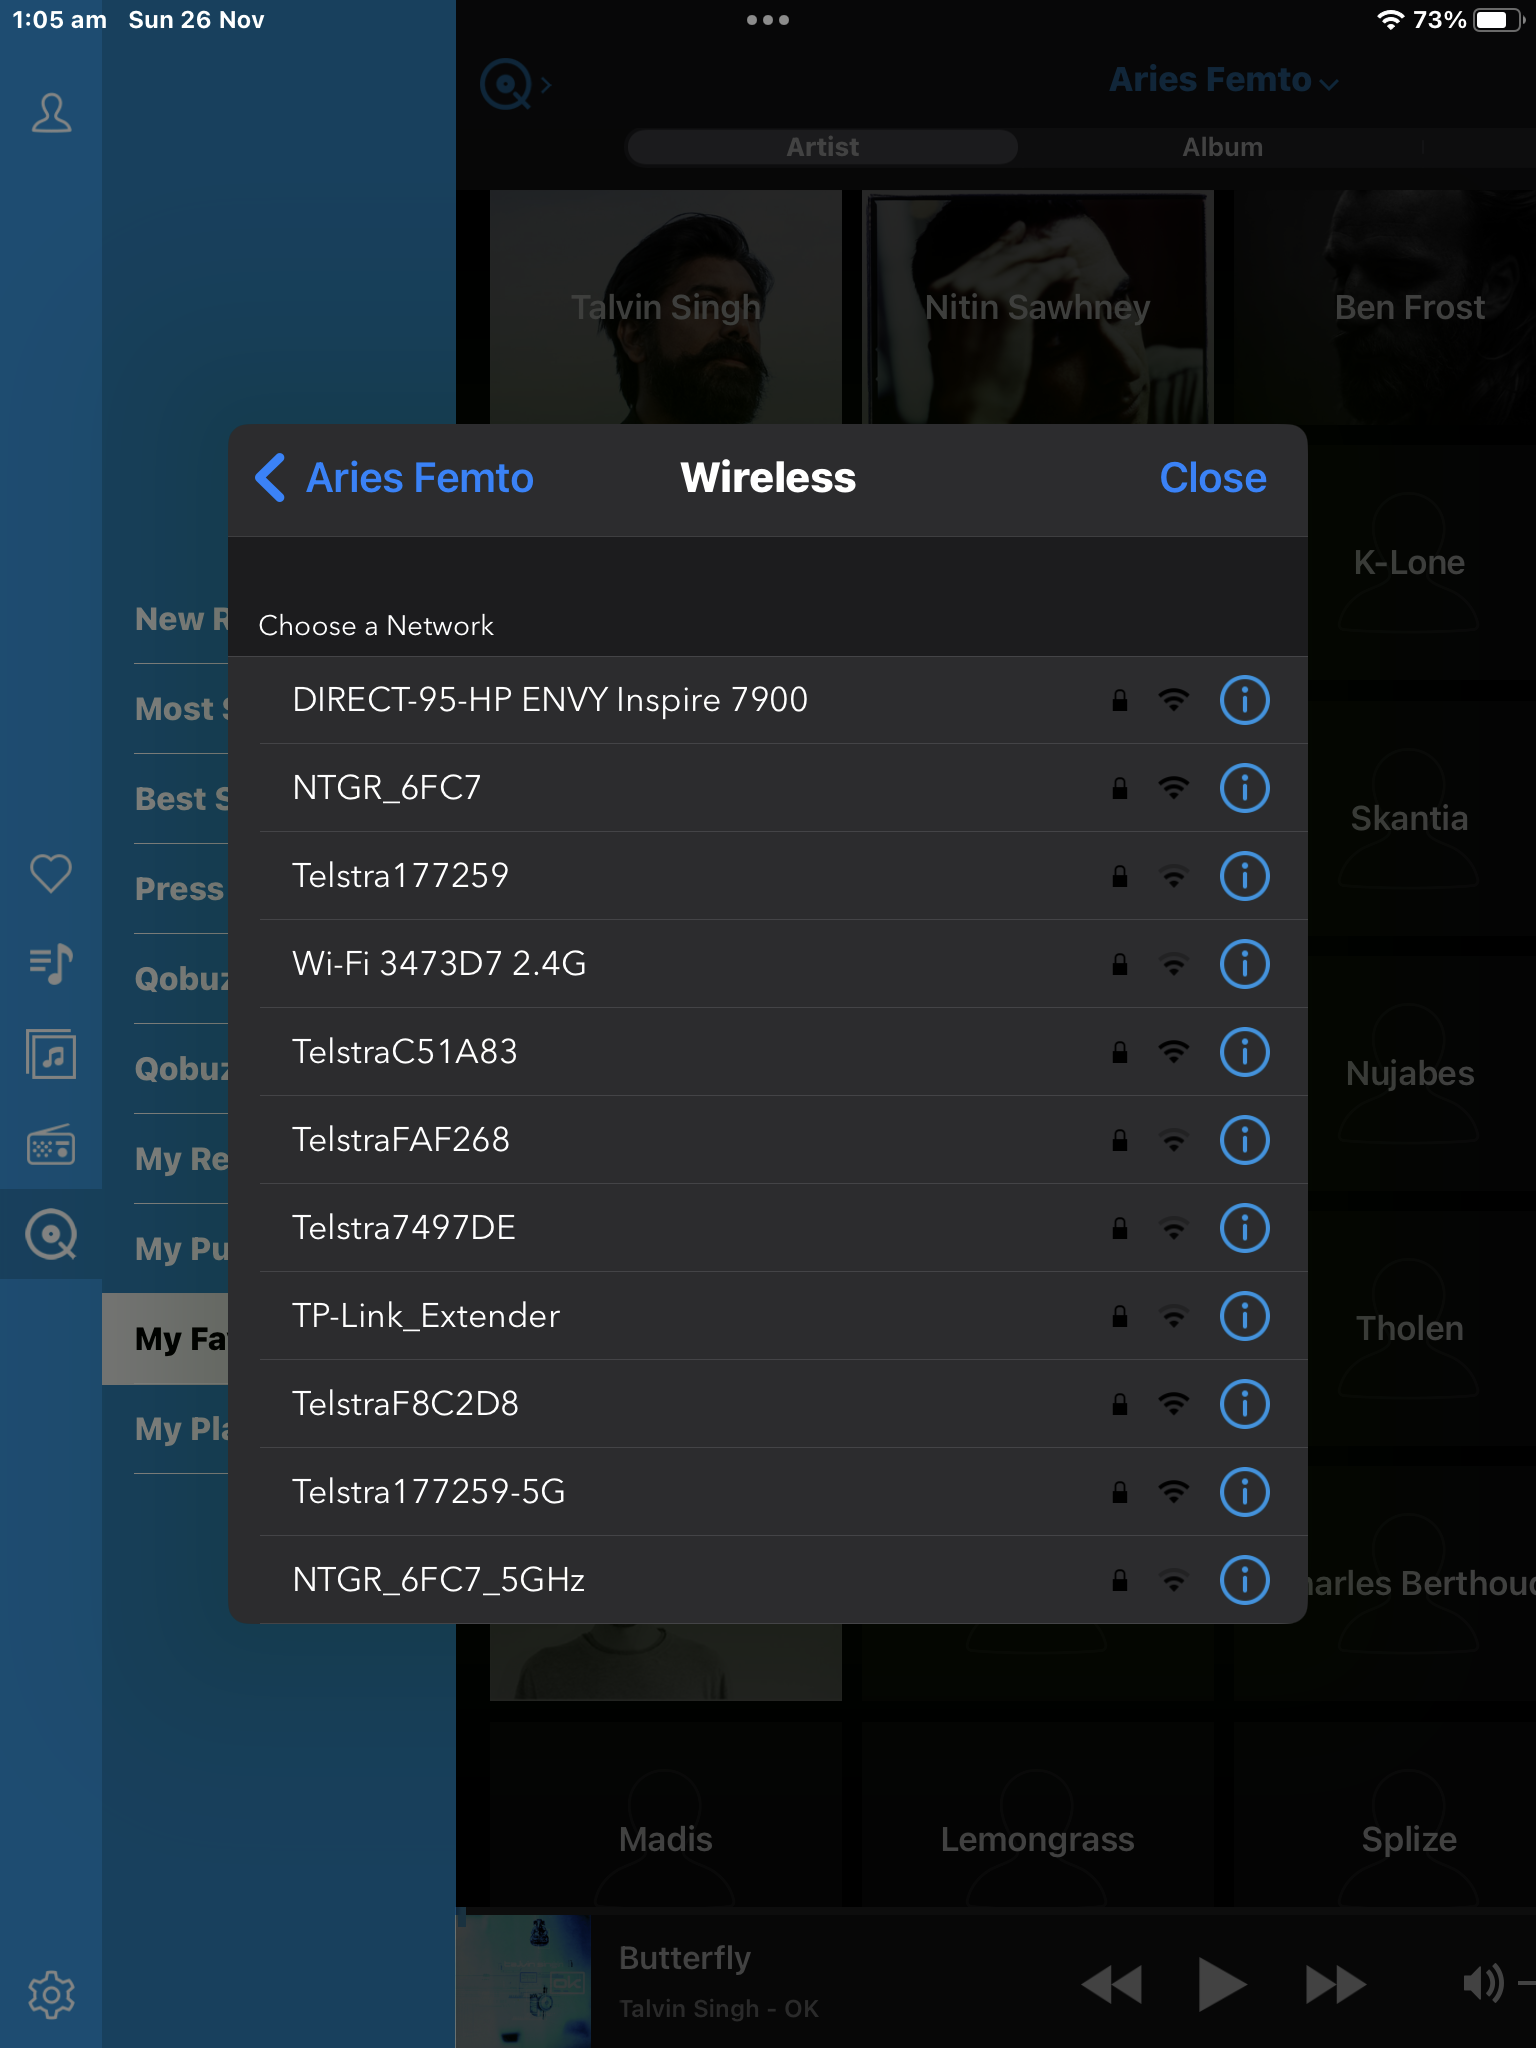Switch to the Album tab
1536x2048 pixels.
point(1222,147)
